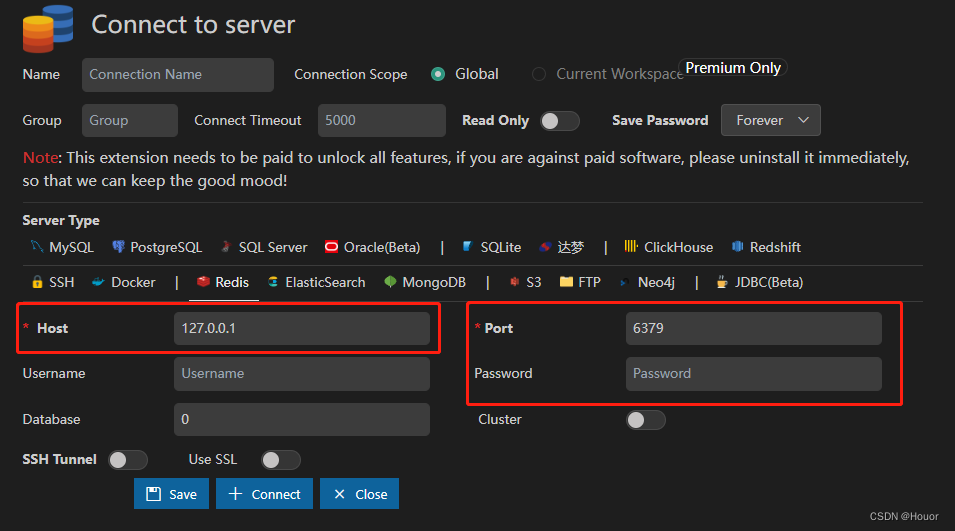Click the Redshift icon

point(738,247)
